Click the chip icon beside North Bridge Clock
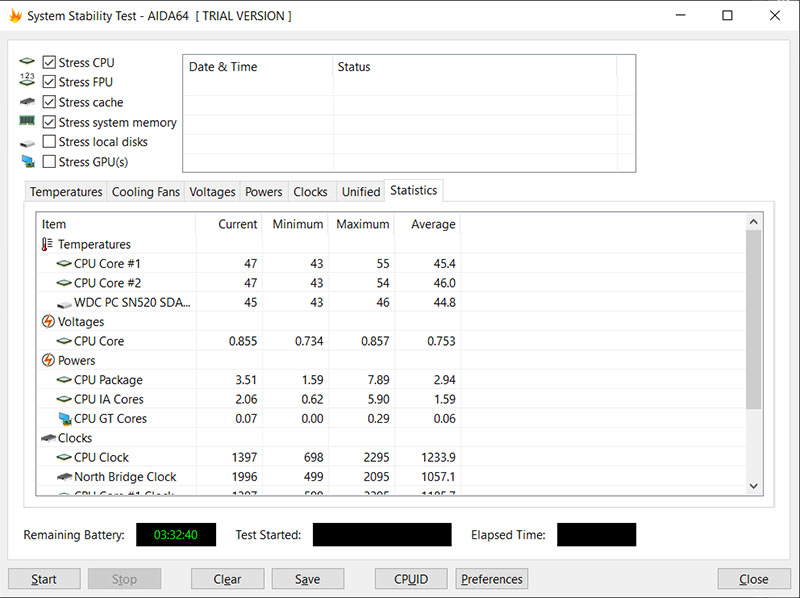 point(64,477)
